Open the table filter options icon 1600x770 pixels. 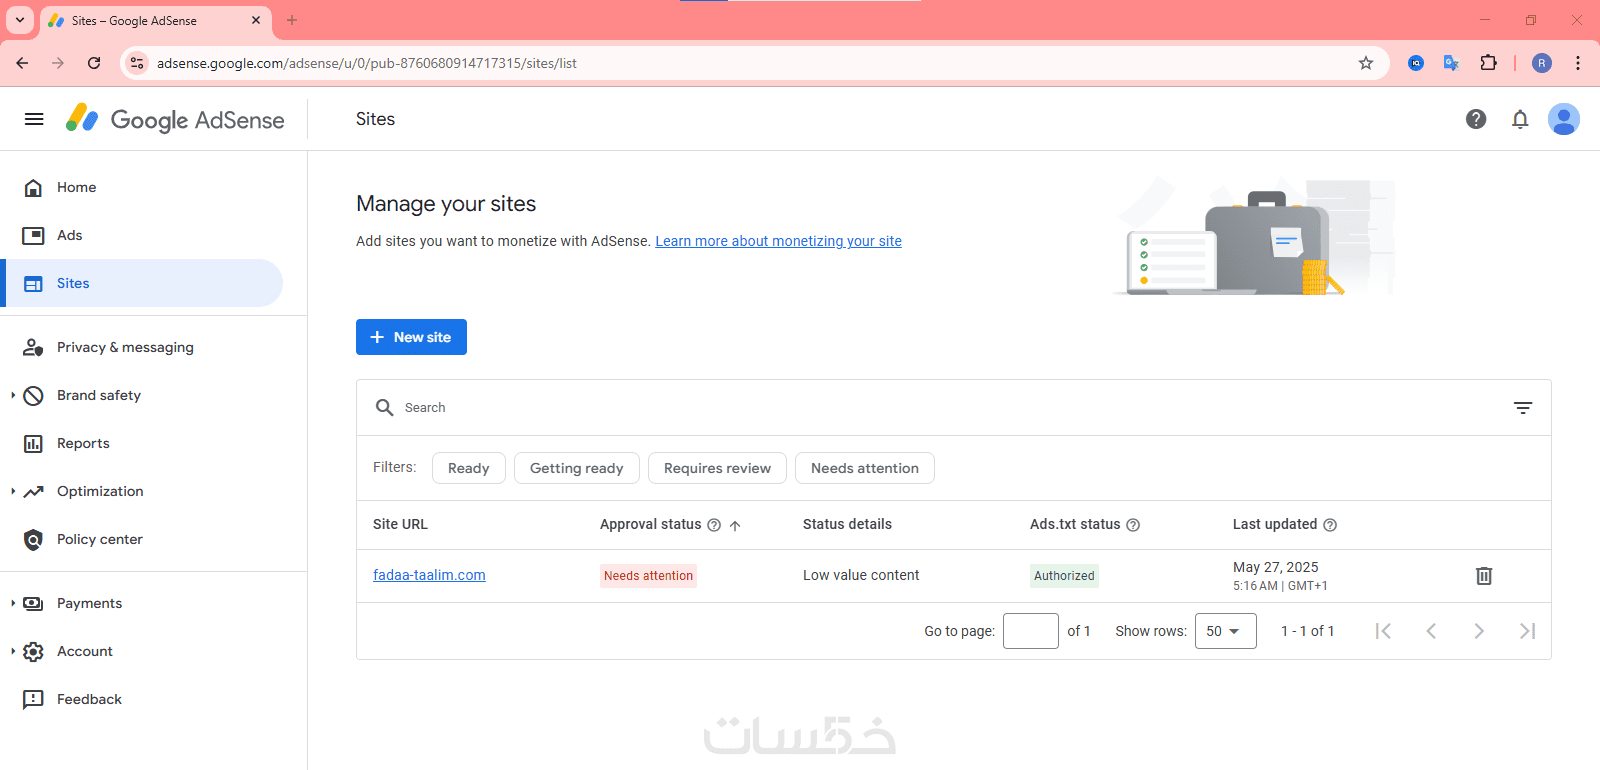tap(1523, 407)
